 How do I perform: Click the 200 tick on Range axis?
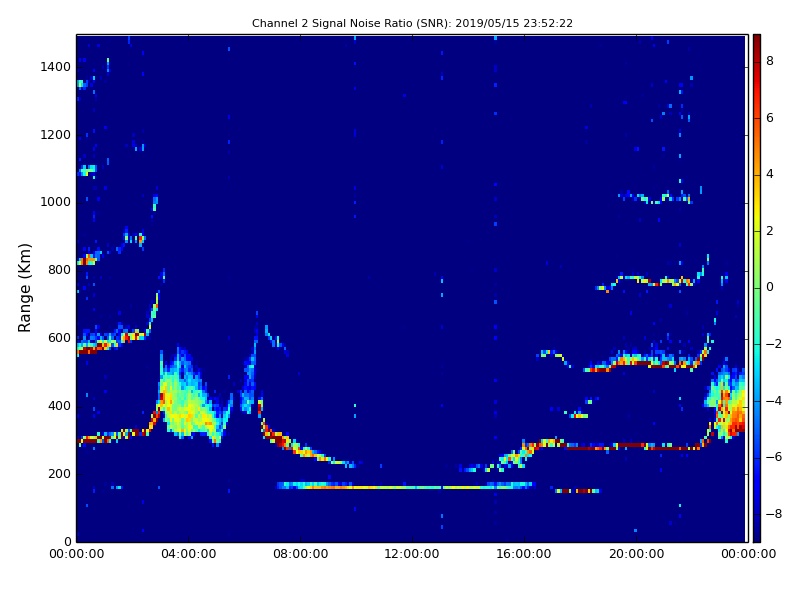click(60, 474)
